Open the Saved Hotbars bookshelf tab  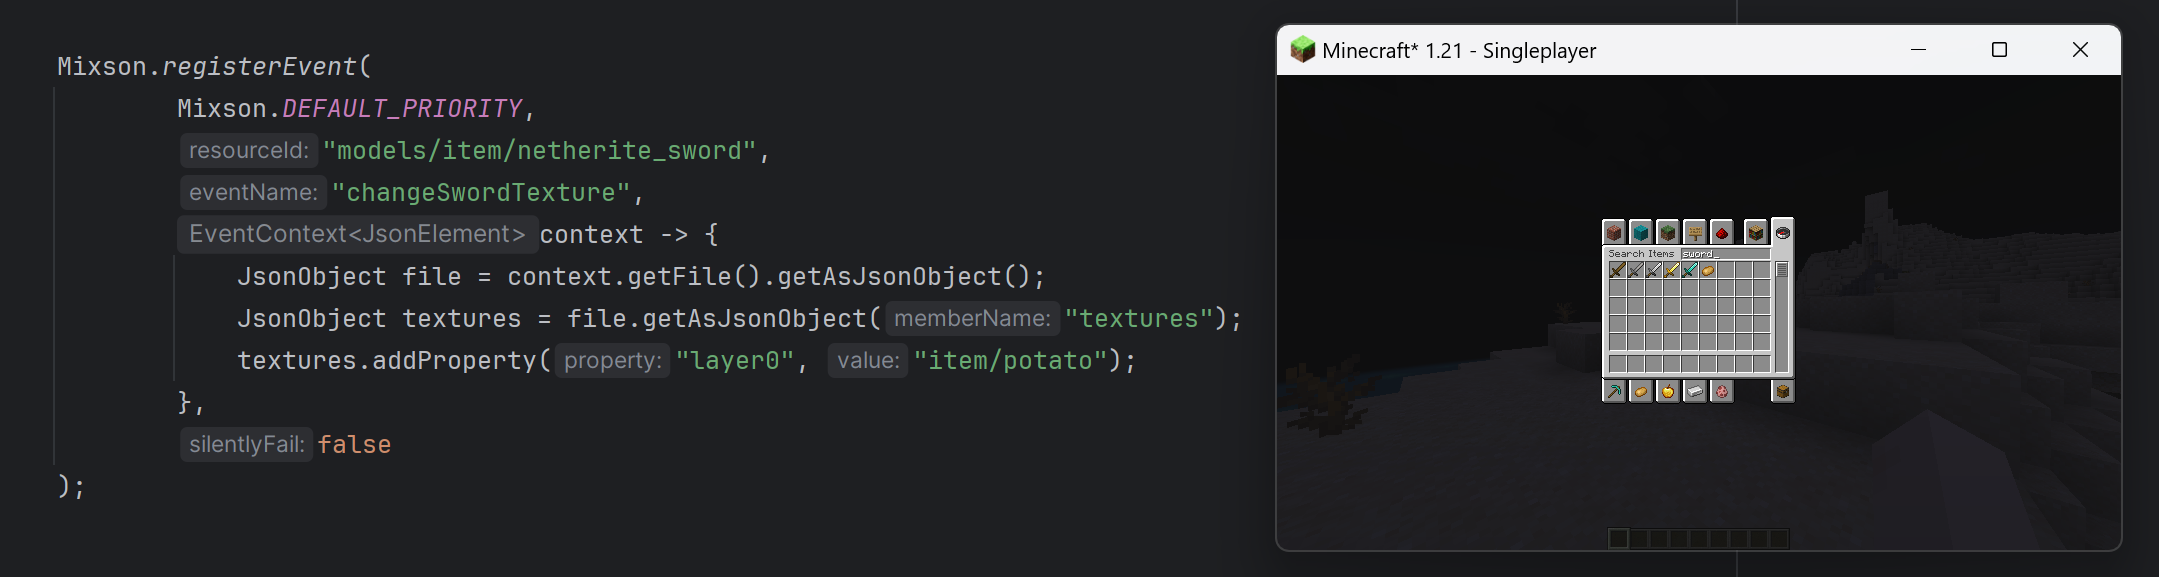pos(1756,232)
